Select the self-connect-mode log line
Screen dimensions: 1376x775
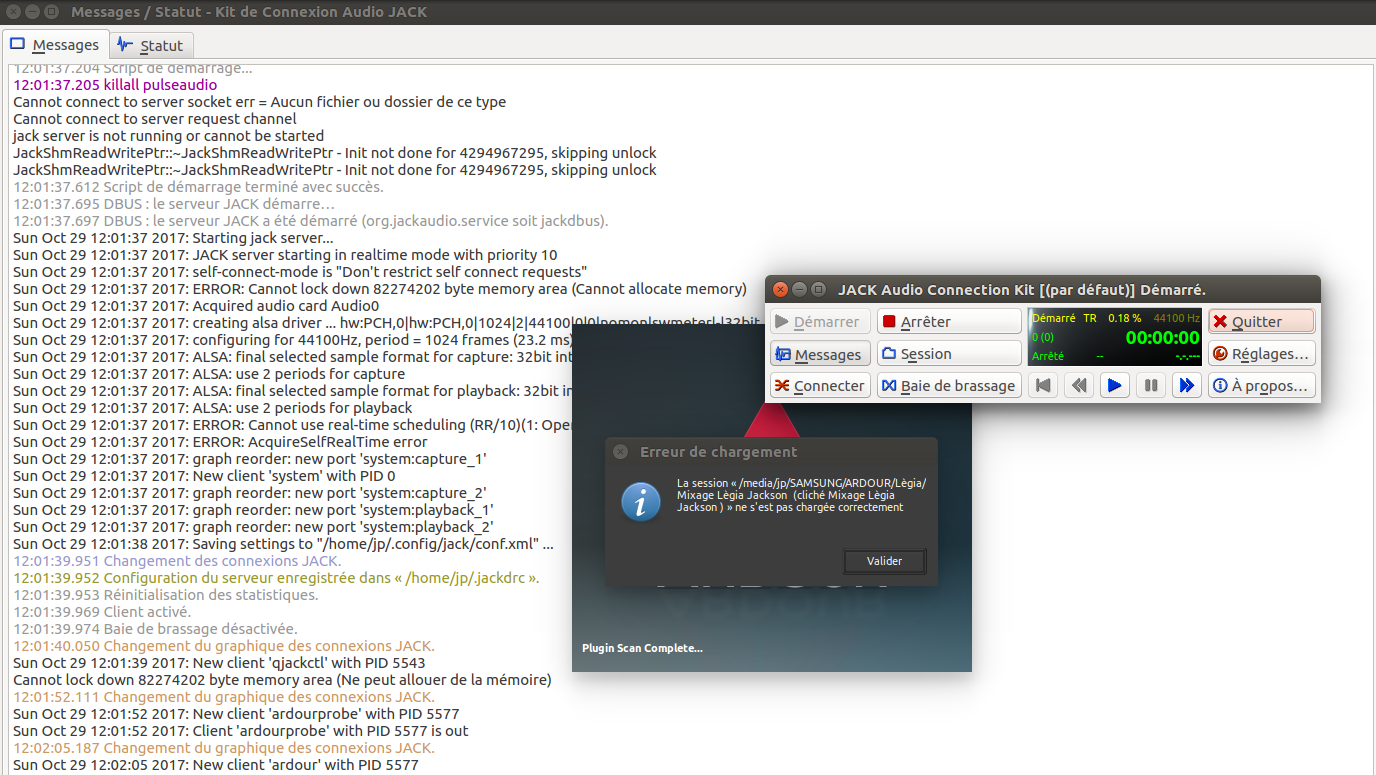300,272
